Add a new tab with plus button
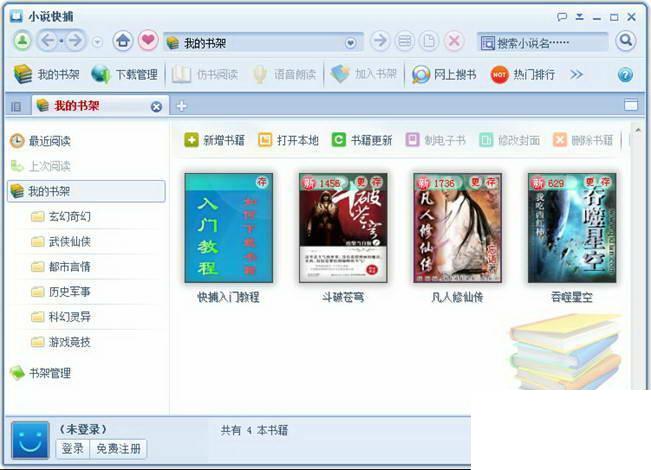Image resolution: width=651 pixels, height=470 pixels. [x=181, y=106]
